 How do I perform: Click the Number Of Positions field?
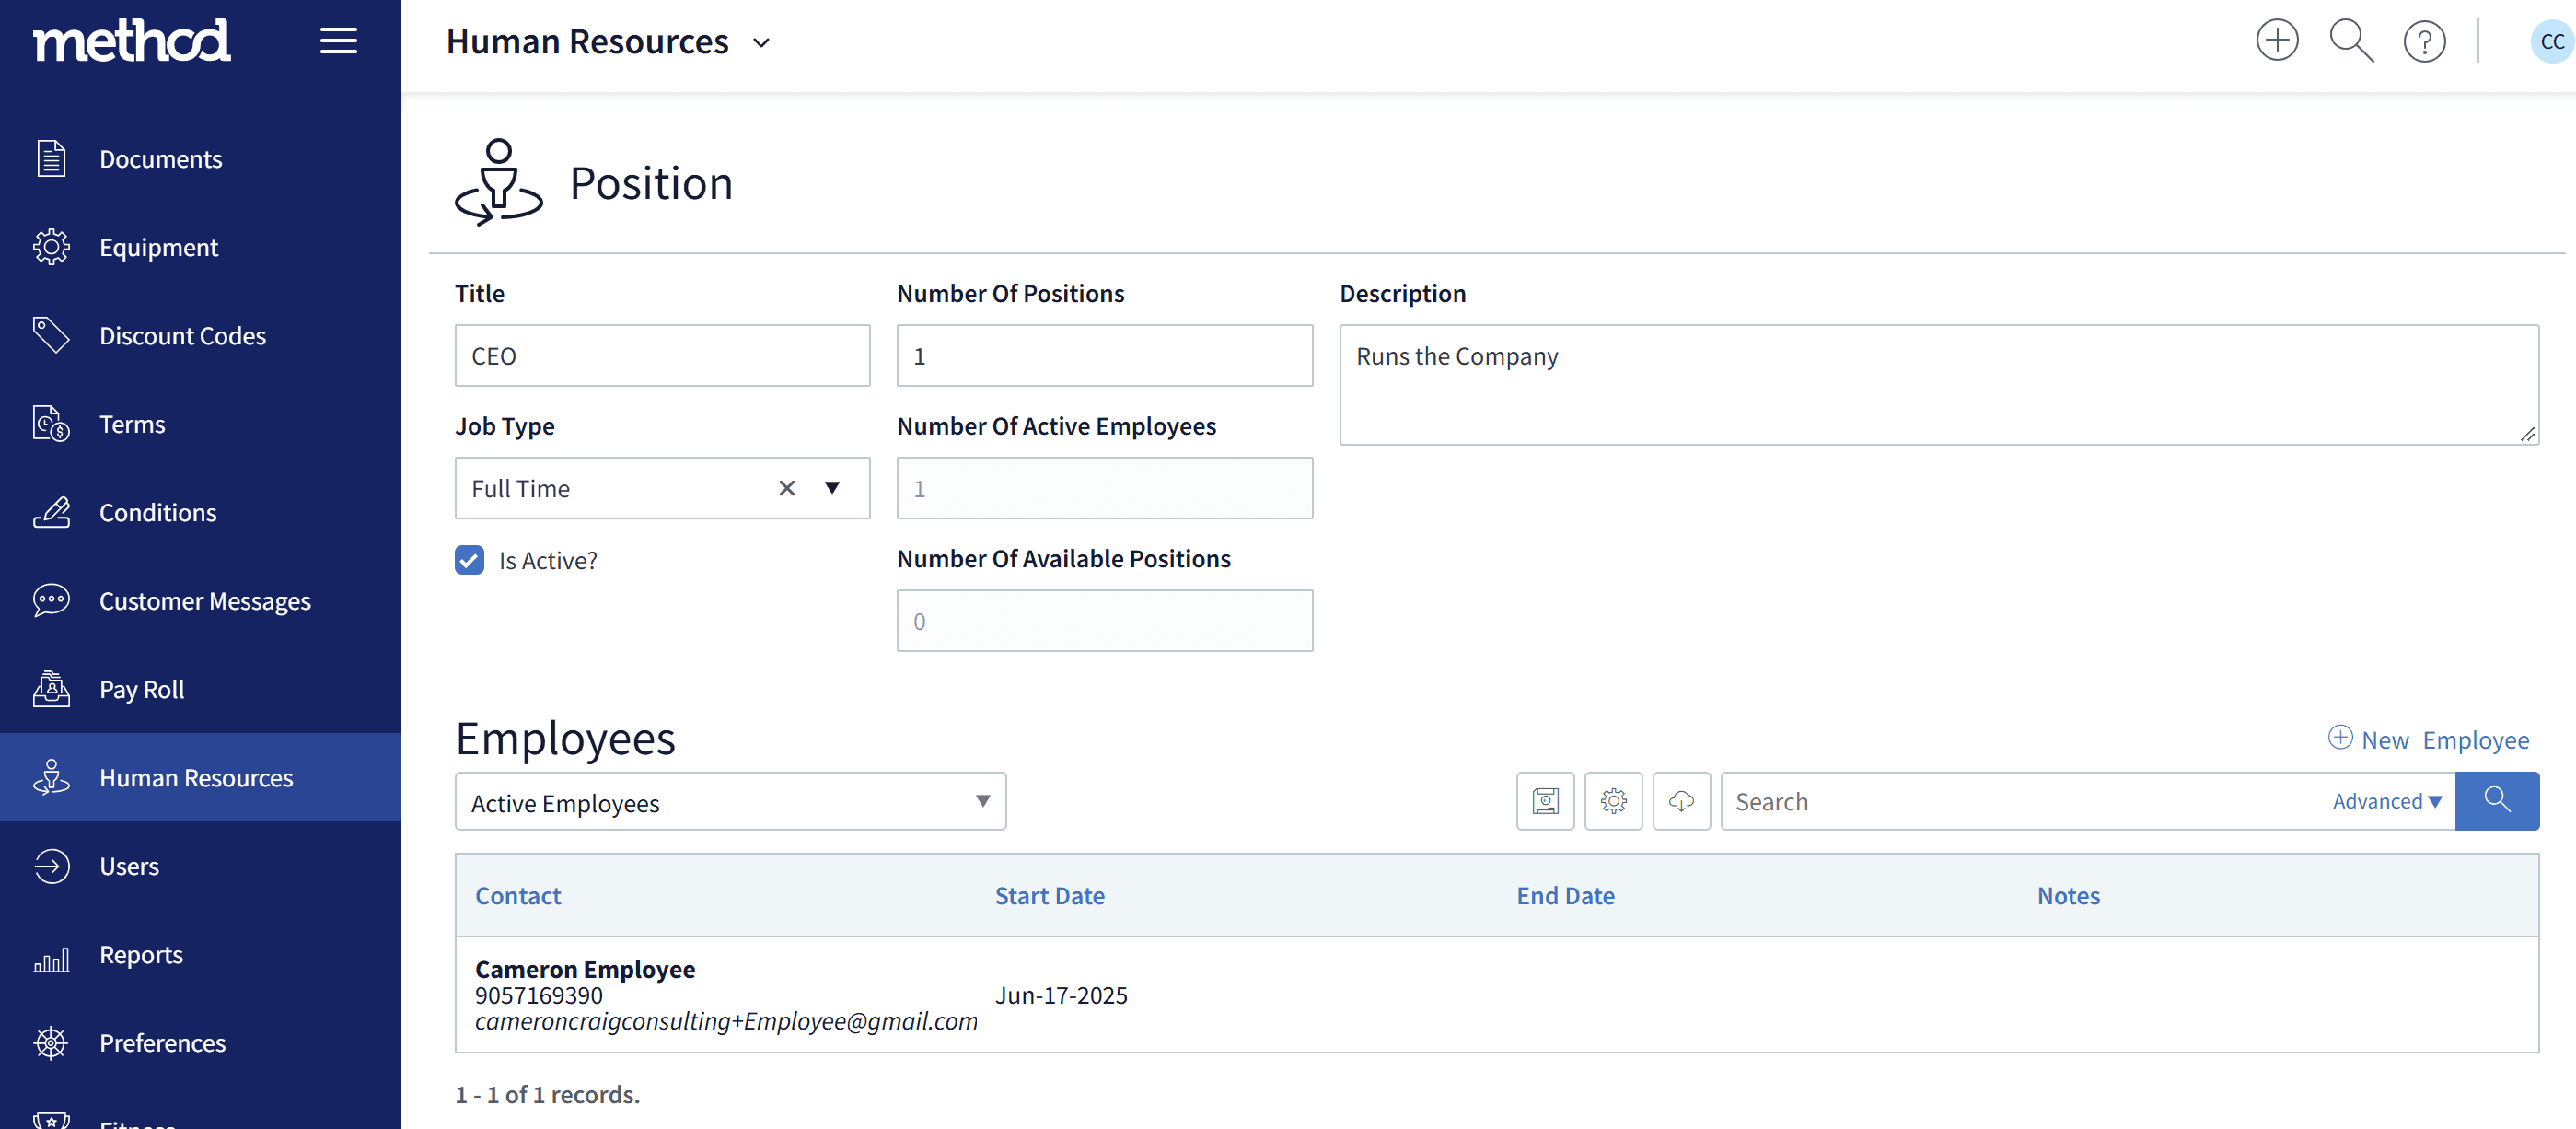point(1104,355)
